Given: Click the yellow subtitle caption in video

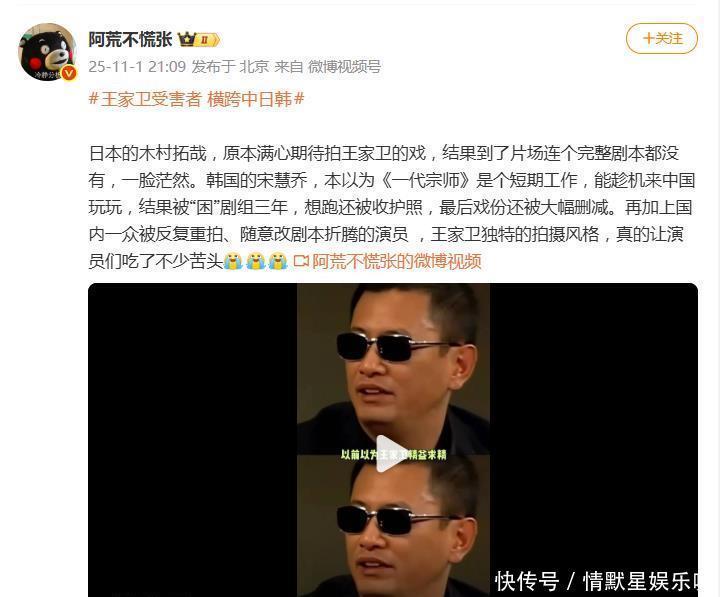Looking at the screenshot, I should 394,455.
